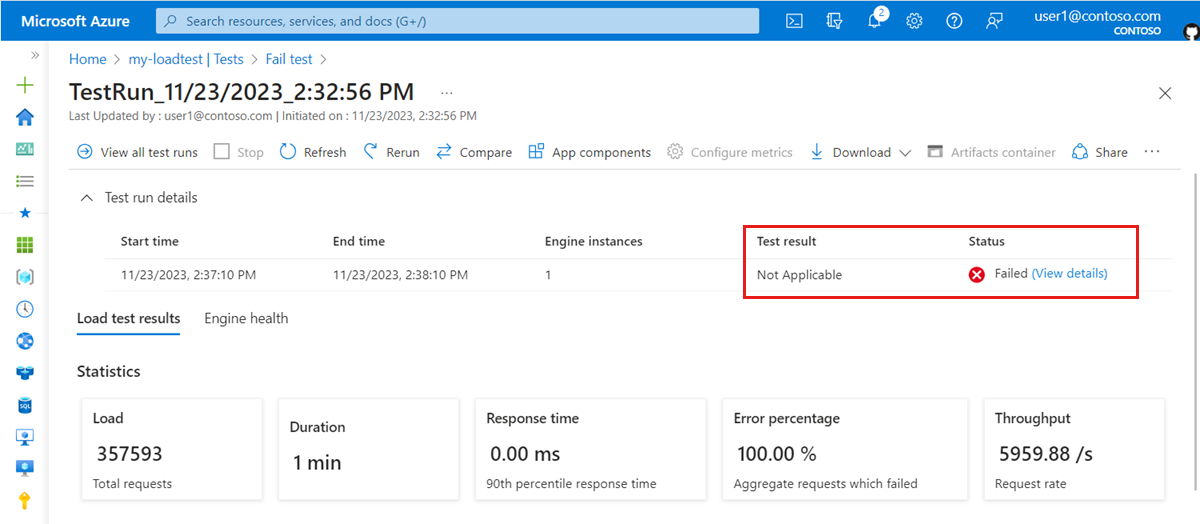1200x524 pixels.
Task: Select the Load test results tab
Action: coord(128,318)
